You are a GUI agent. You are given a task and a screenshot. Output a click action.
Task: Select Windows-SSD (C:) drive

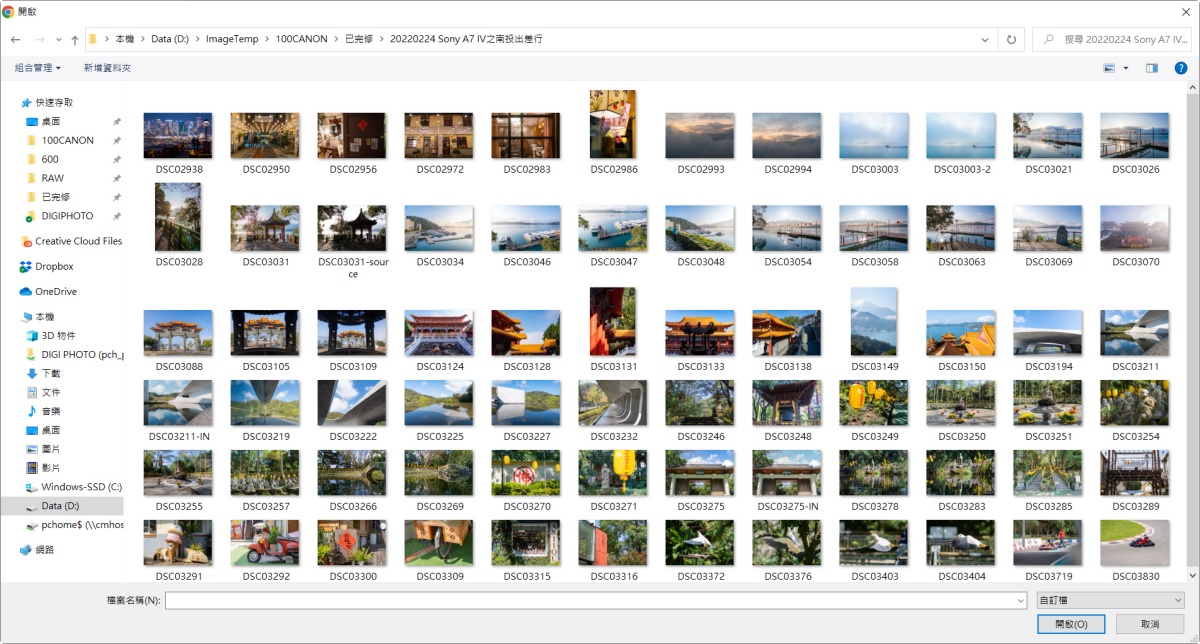pos(81,487)
